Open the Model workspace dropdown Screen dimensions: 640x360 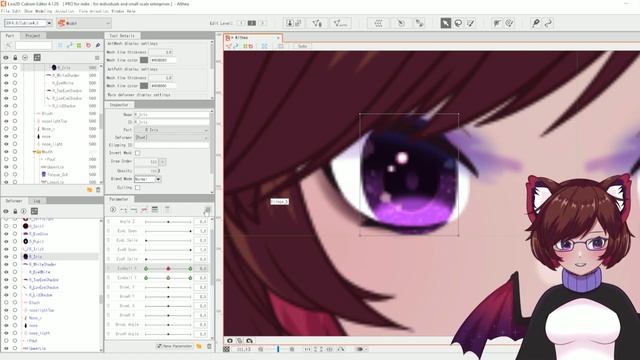[84, 23]
